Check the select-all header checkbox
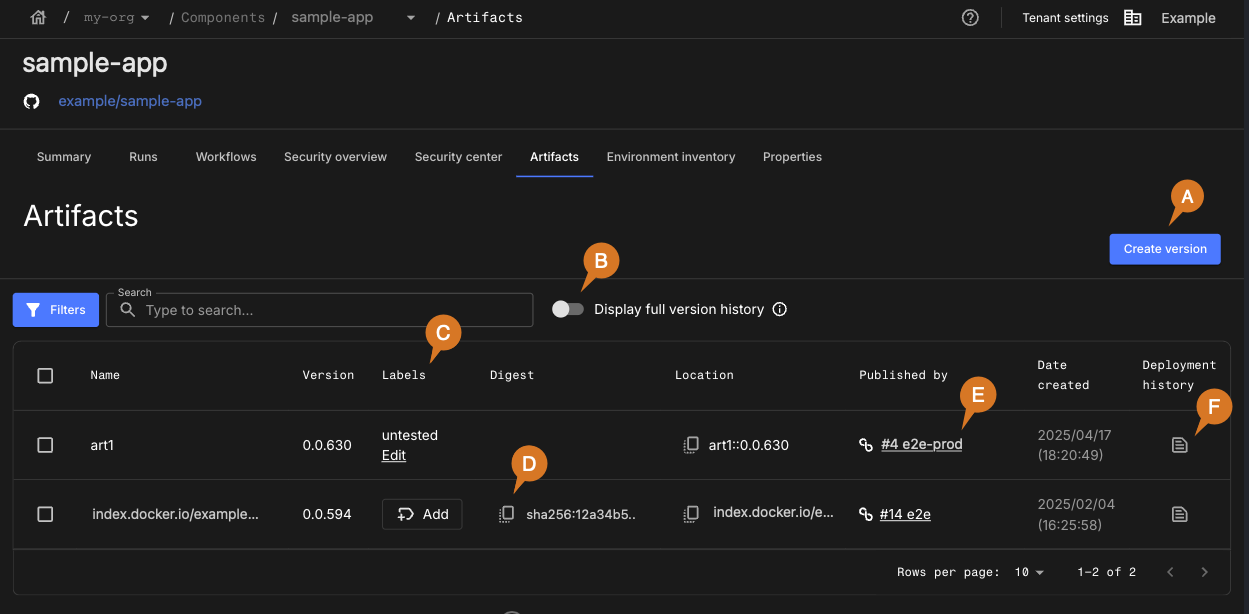The image size is (1249, 614). click(45, 376)
